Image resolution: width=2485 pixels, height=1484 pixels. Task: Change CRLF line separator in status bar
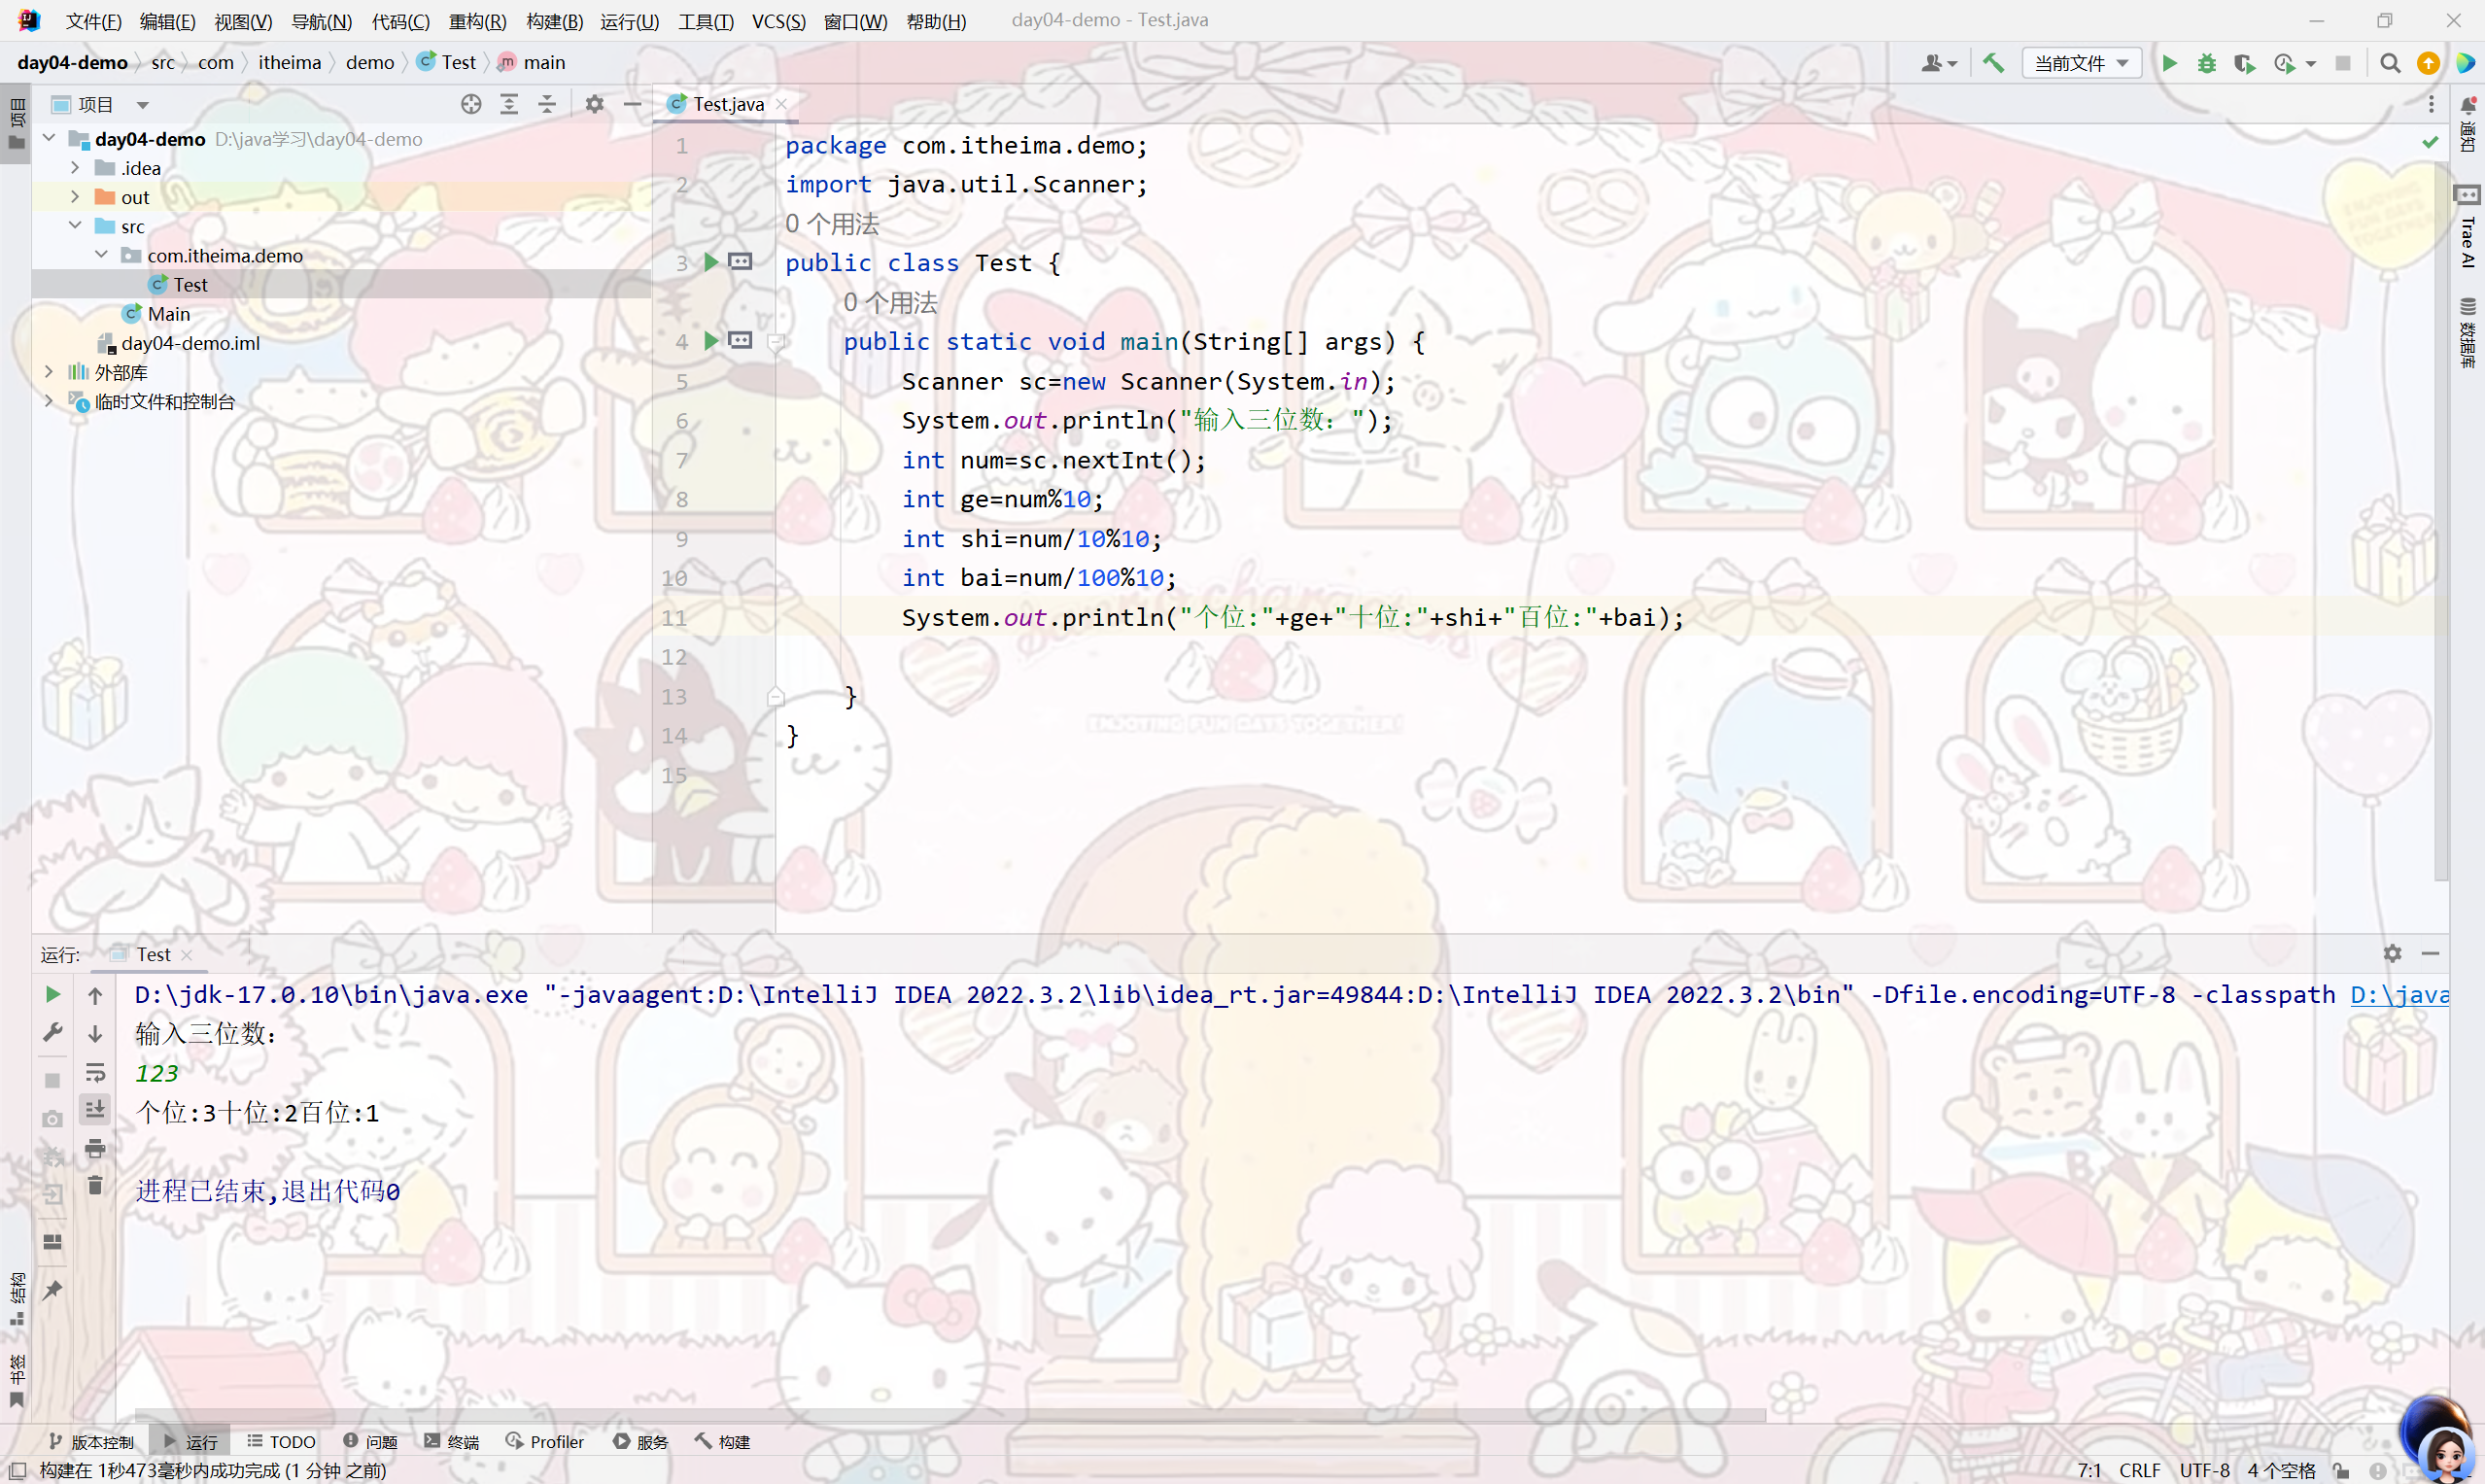tap(2139, 1470)
